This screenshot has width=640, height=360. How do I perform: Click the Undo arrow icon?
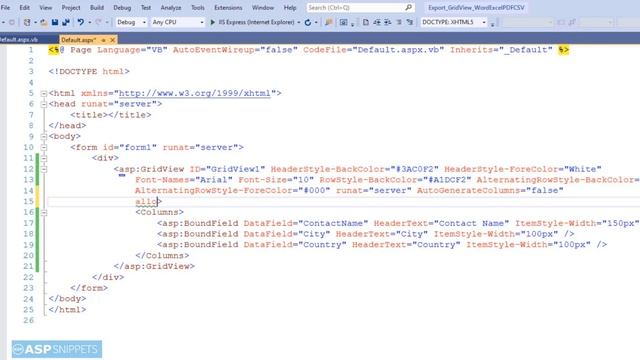pos(80,22)
